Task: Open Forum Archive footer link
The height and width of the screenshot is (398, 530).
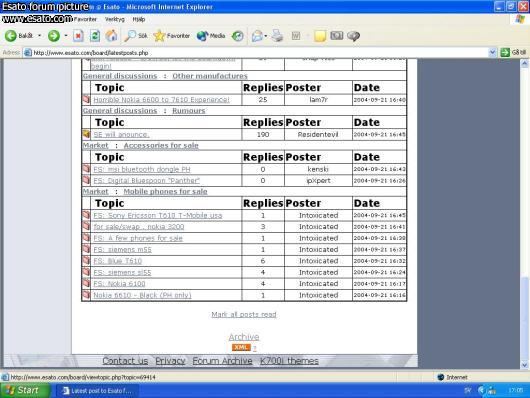Action: pos(222,361)
